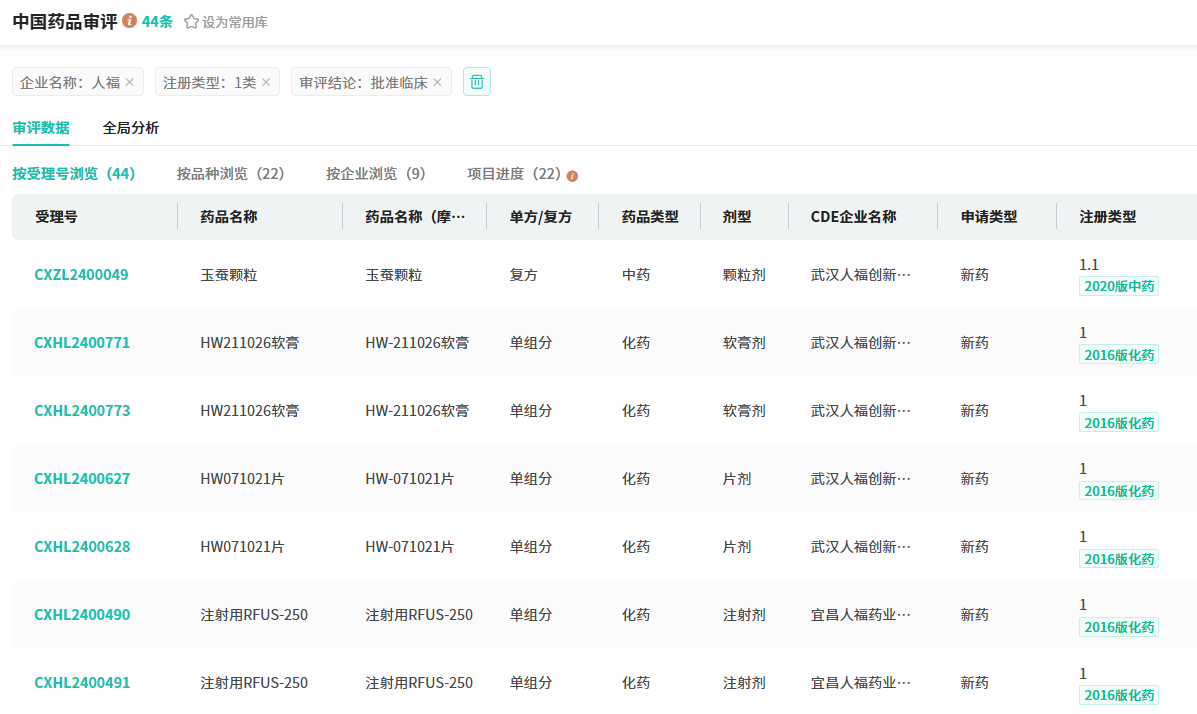Click the trash icon to clear filters
The width and height of the screenshot is (1197, 714).
pyautogui.click(x=477, y=82)
